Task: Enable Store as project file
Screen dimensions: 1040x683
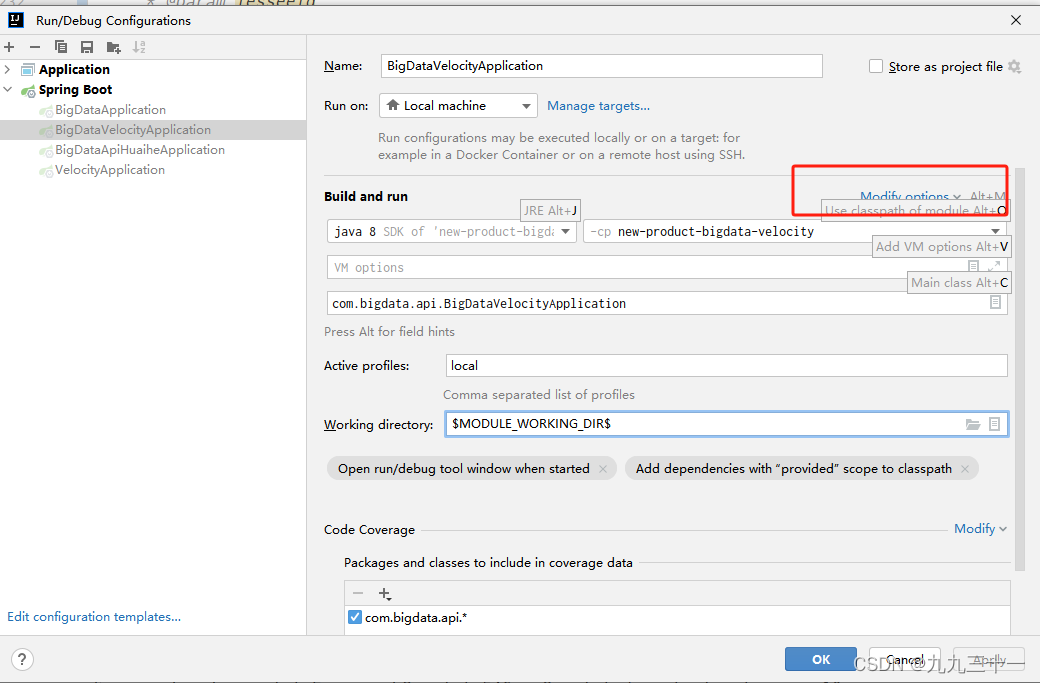Action: (x=876, y=66)
